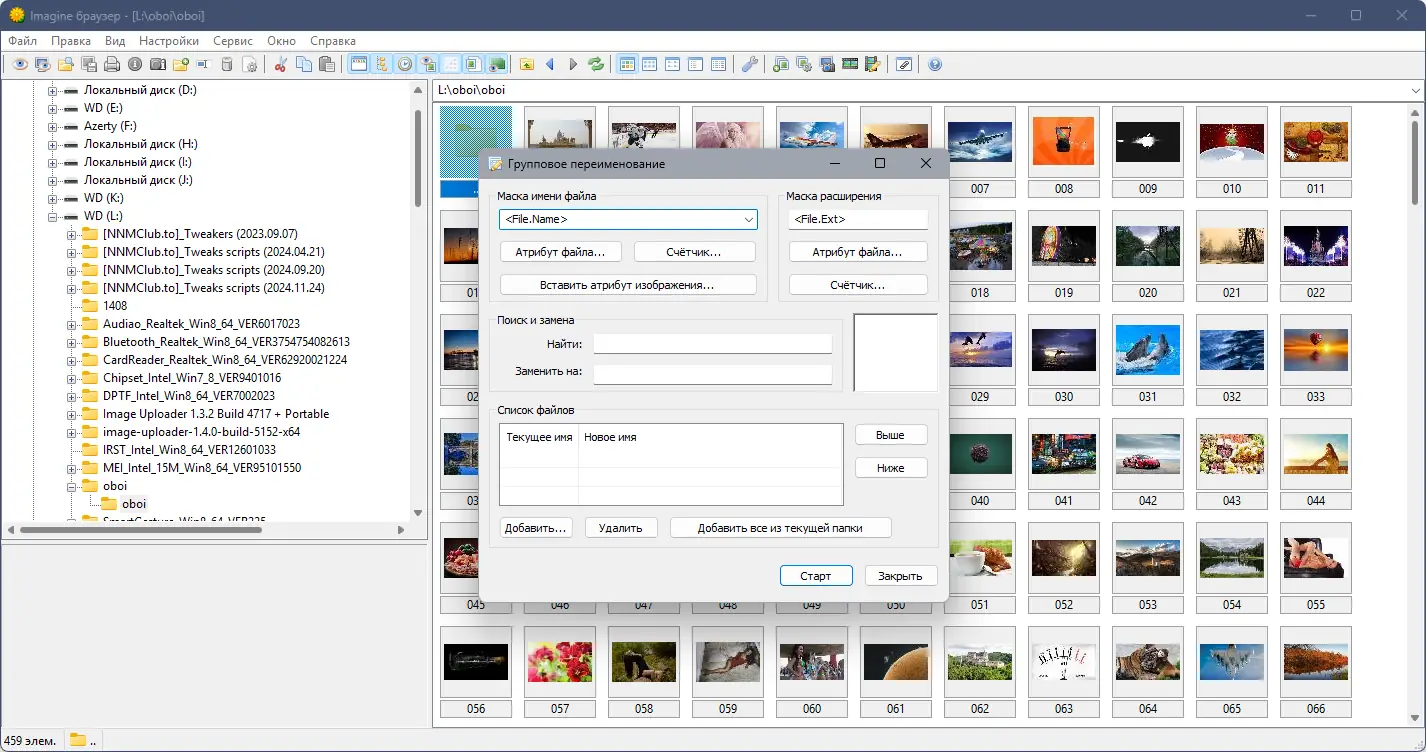Click the blue Back arrow icon
The image size is (1426, 752).
[550, 64]
